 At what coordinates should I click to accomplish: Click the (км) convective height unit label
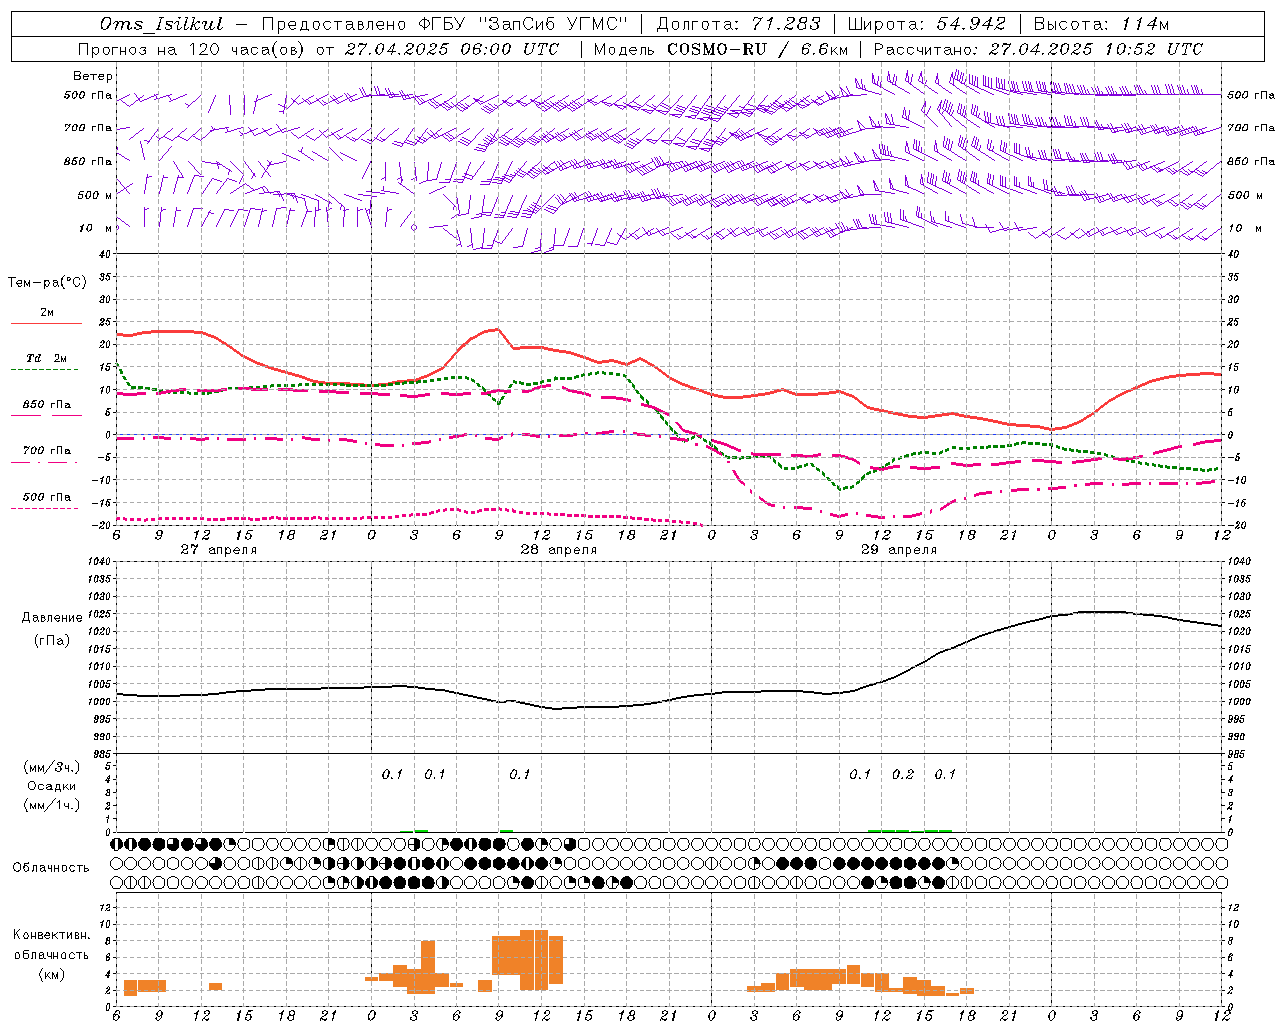[x=51, y=973]
